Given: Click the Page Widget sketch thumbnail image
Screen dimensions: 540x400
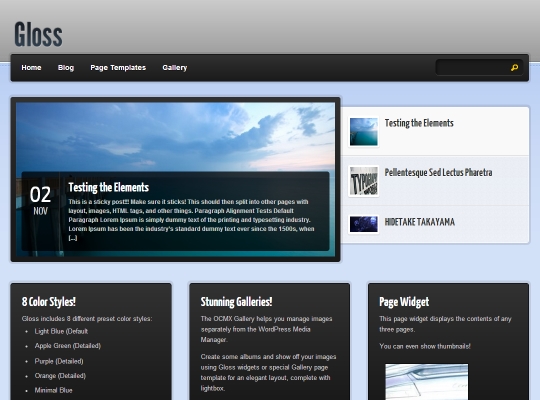Looking at the screenshot, I should pyautogui.click(x=427, y=382).
